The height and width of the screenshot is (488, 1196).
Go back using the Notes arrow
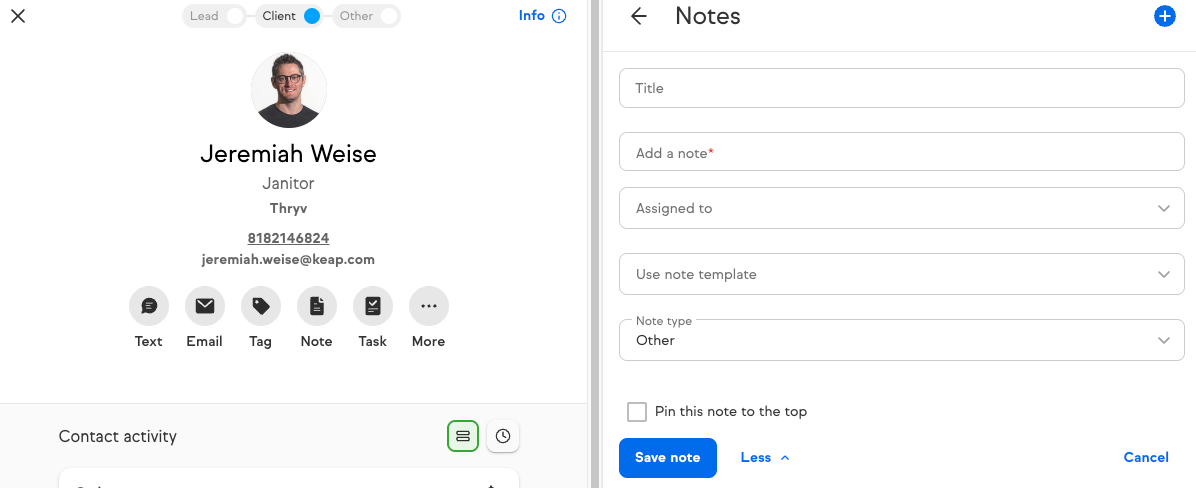point(638,16)
